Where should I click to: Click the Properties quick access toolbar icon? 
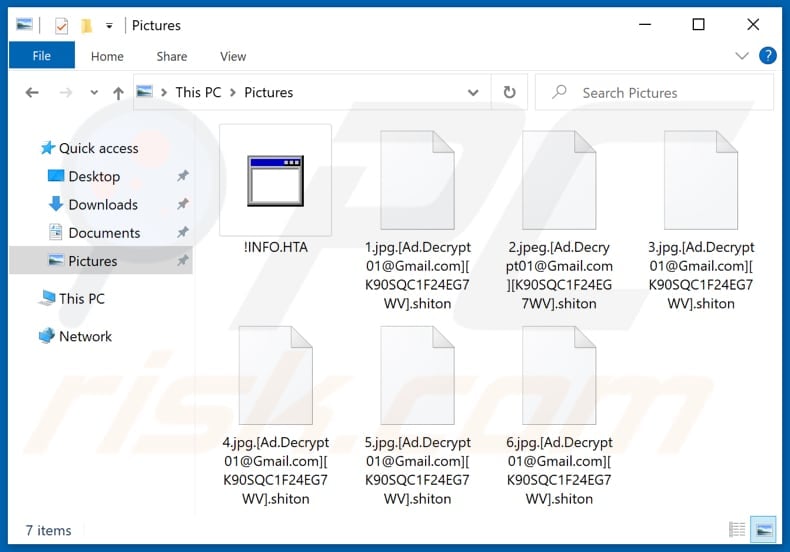[x=61, y=25]
